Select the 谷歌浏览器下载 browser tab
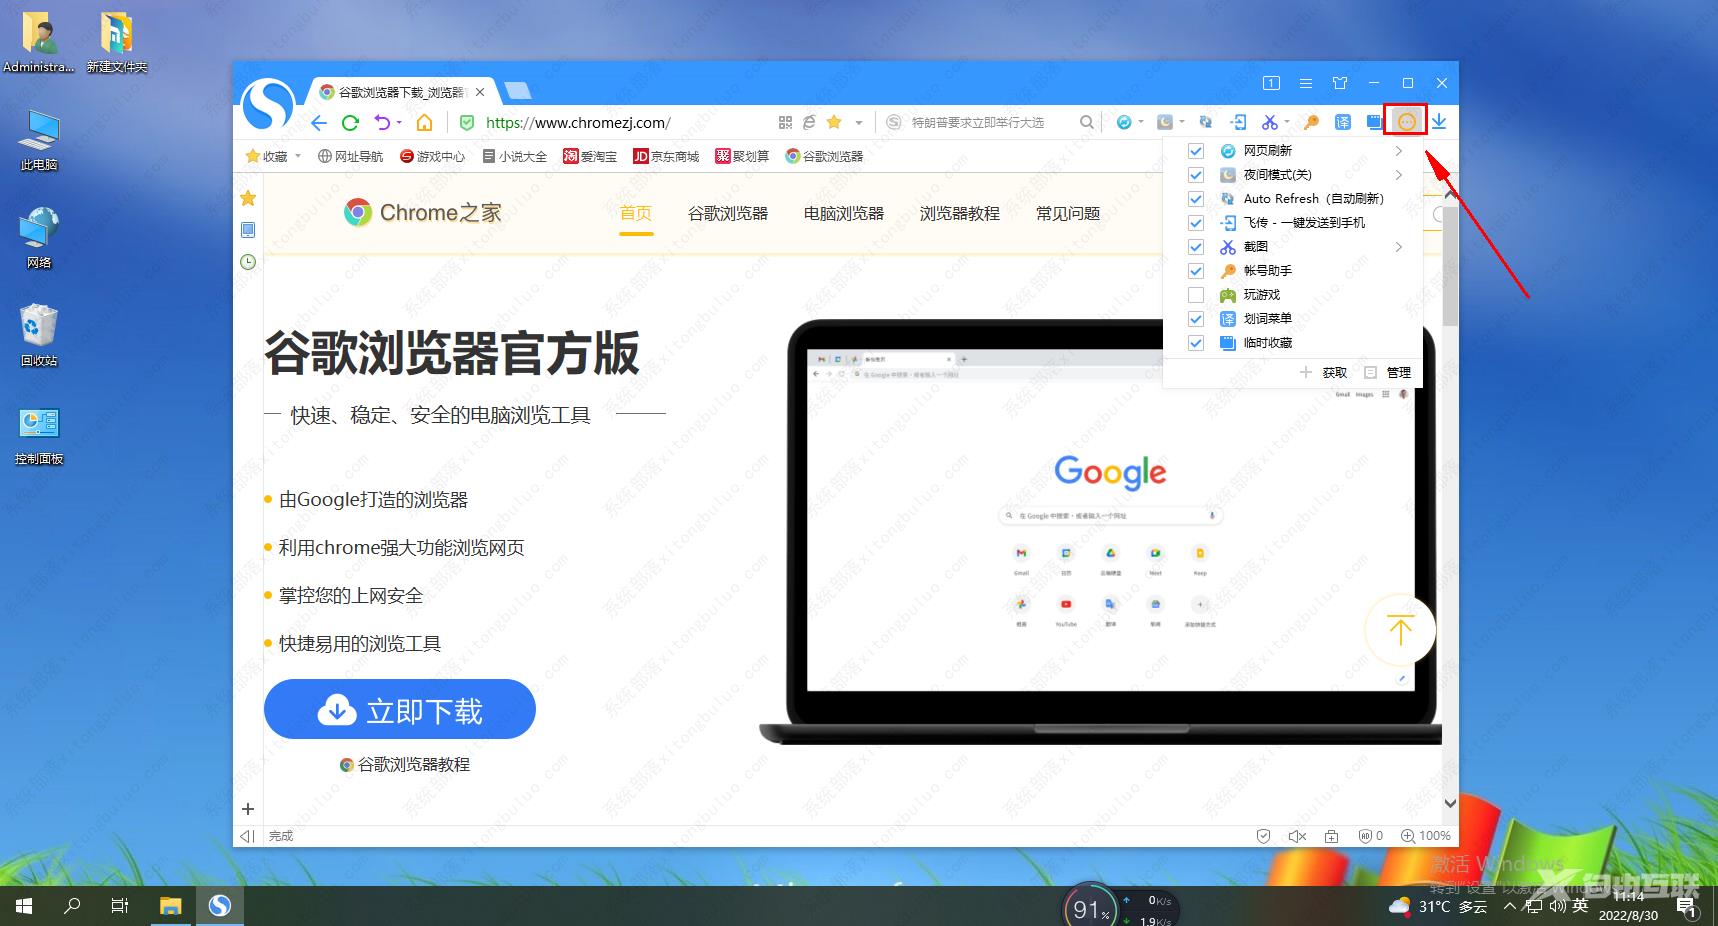This screenshot has width=1718, height=926. 401,92
